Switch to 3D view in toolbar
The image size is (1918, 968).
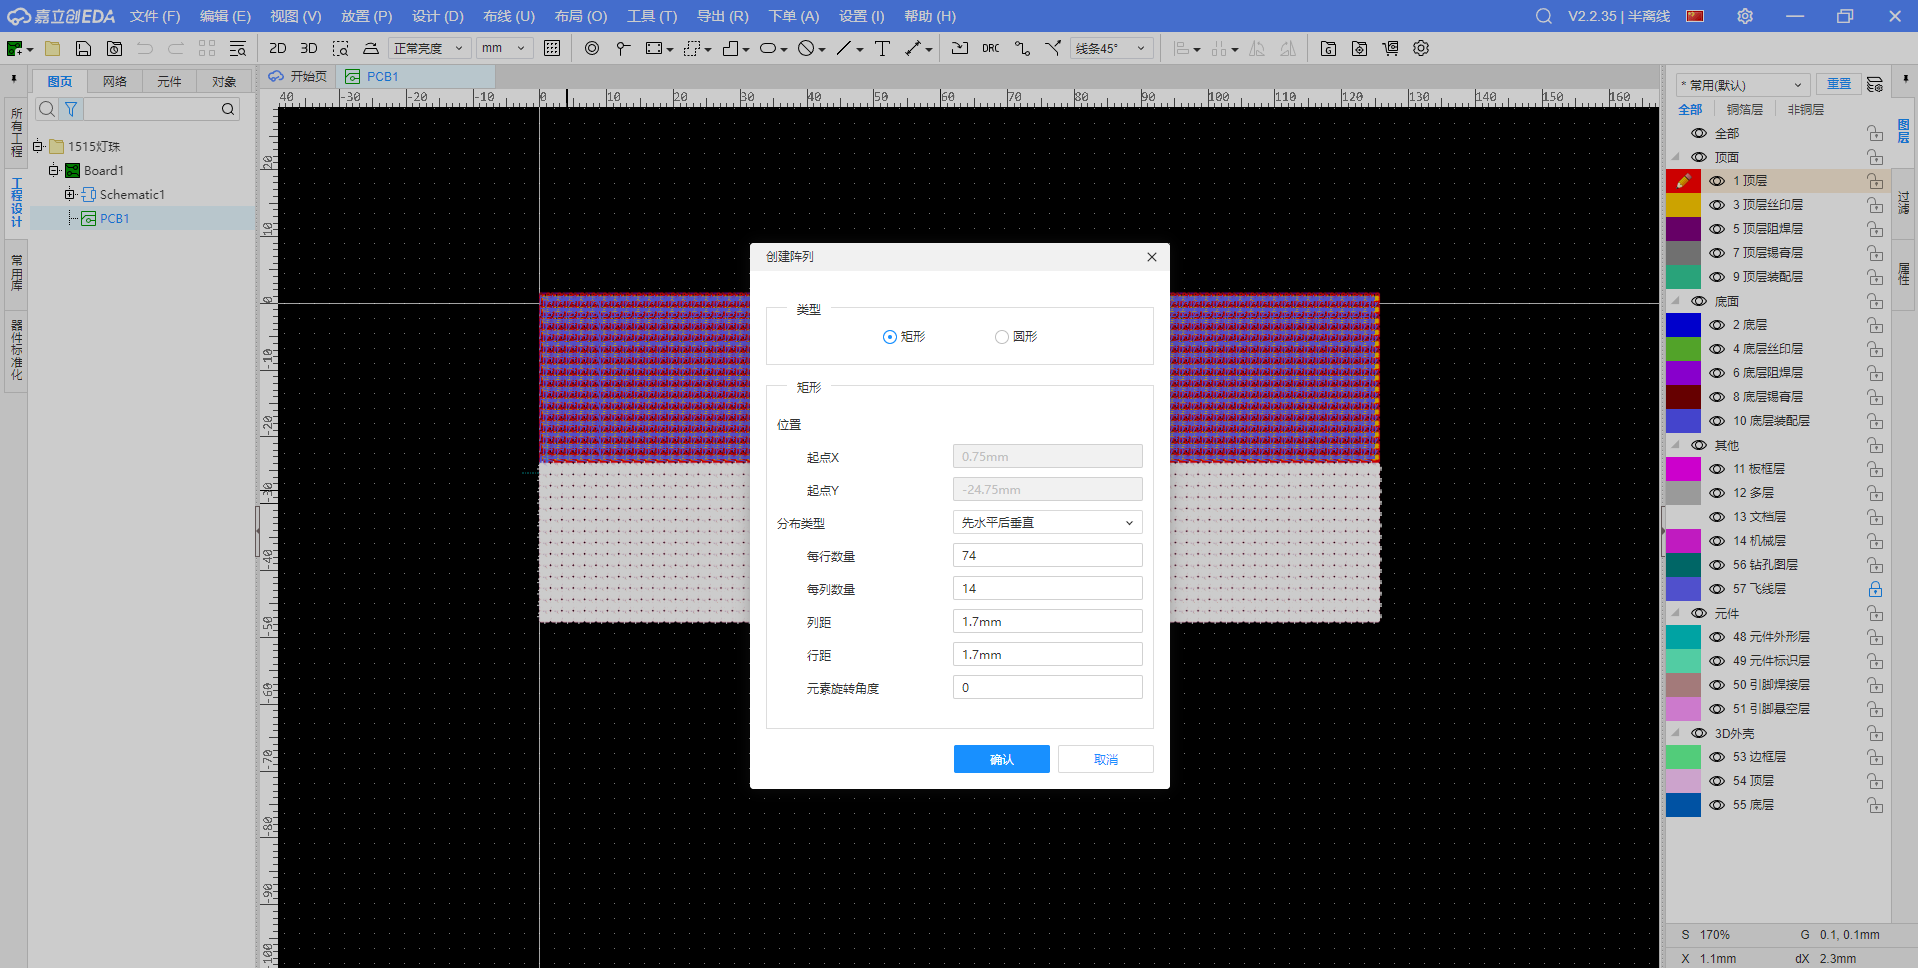(x=309, y=48)
